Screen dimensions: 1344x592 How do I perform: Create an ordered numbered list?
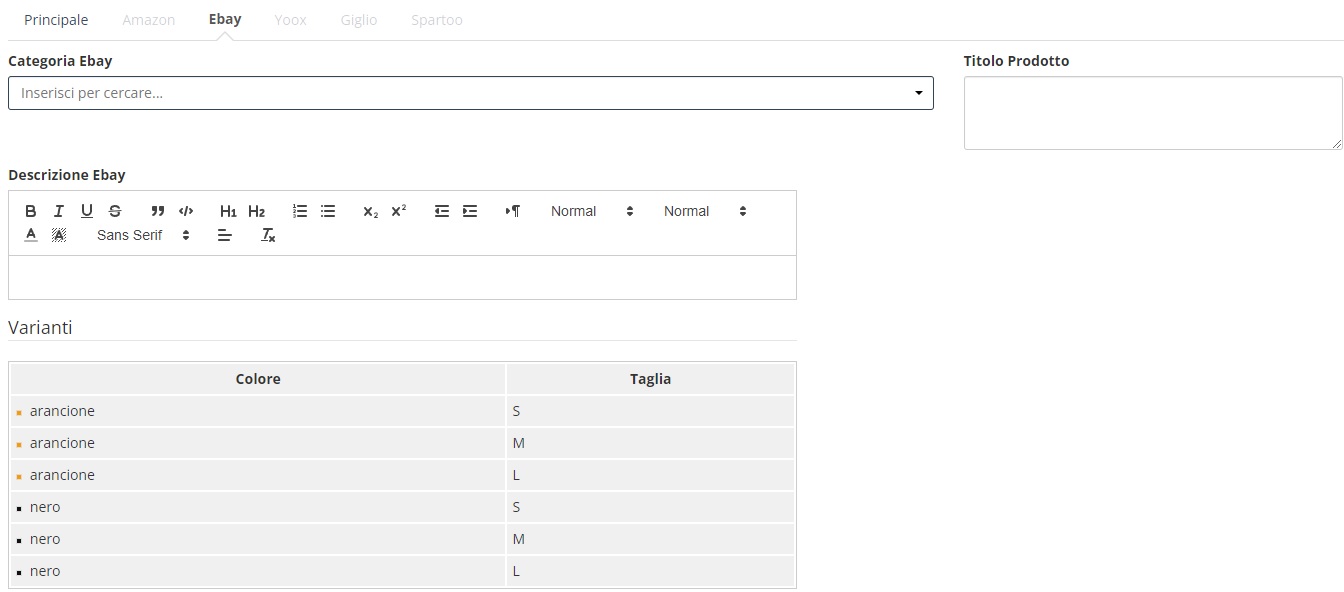click(300, 211)
